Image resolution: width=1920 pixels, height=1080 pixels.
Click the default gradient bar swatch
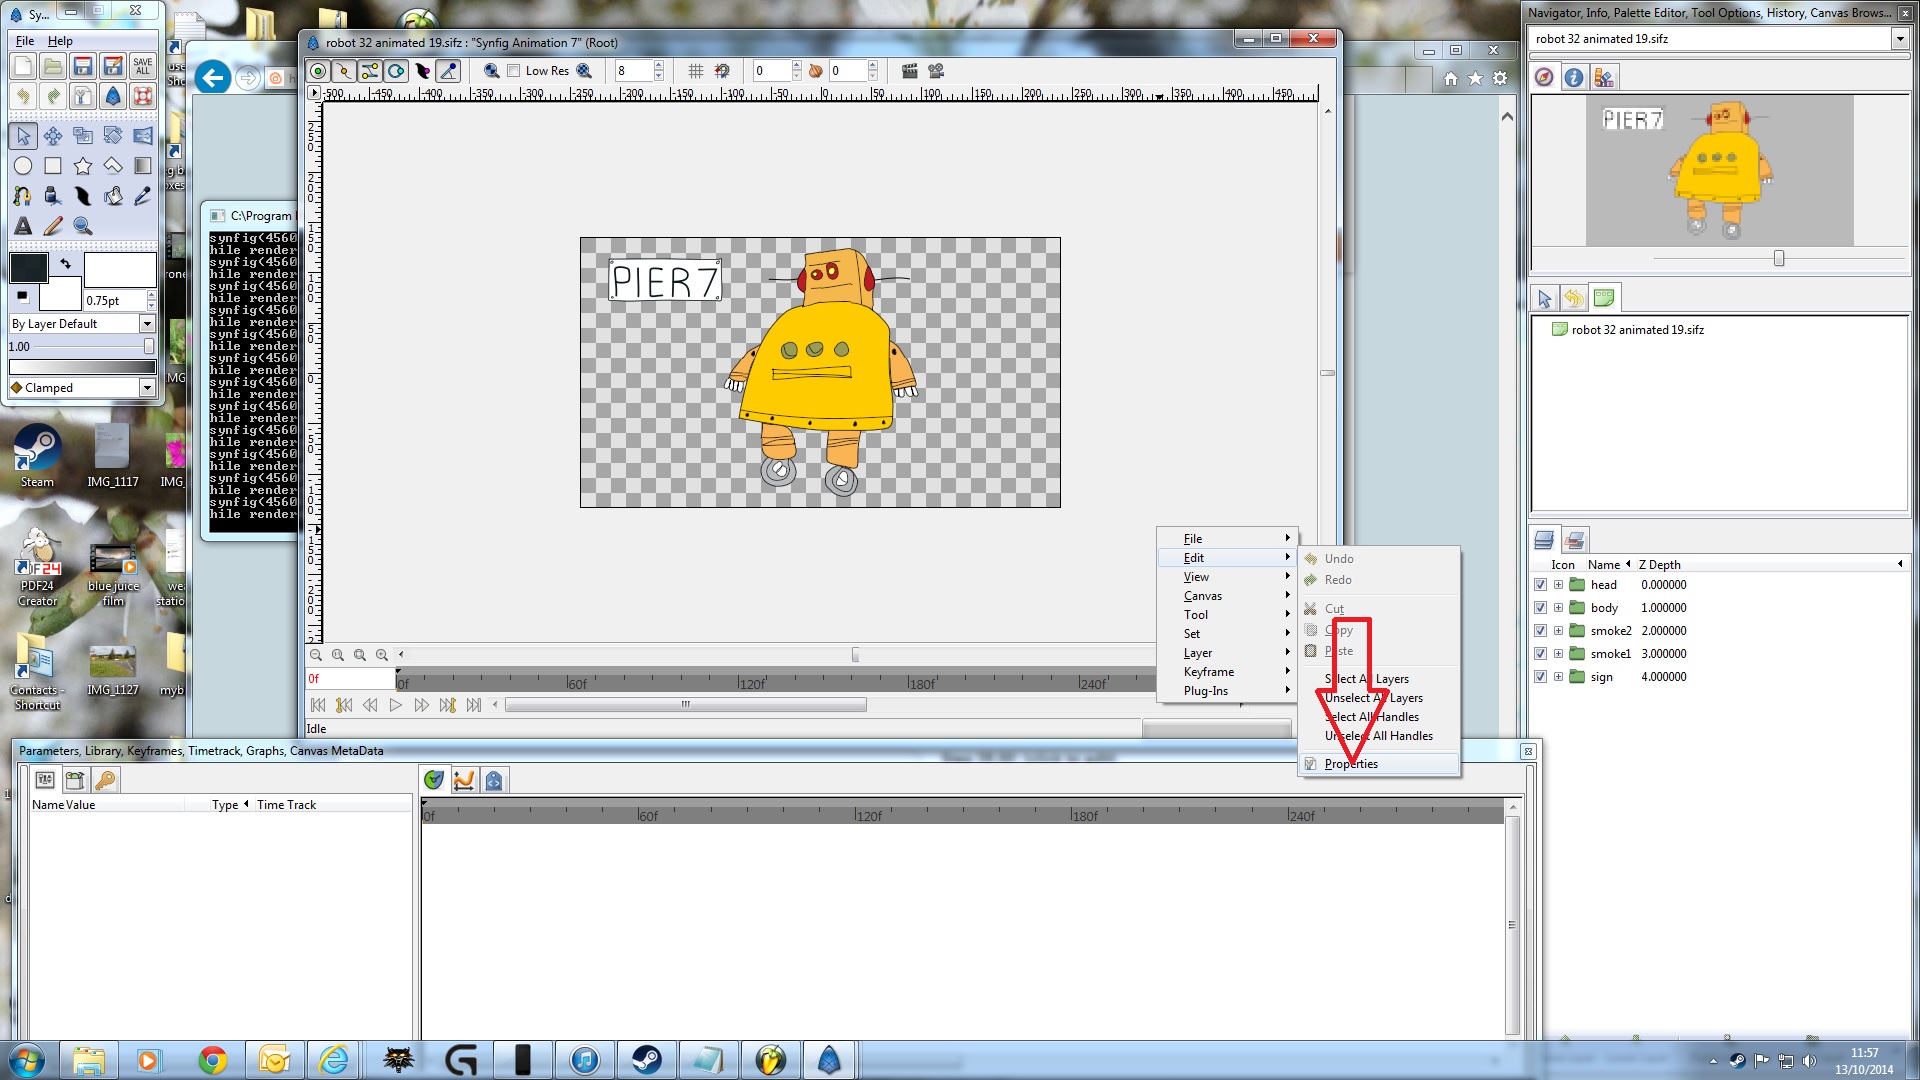tap(82, 367)
